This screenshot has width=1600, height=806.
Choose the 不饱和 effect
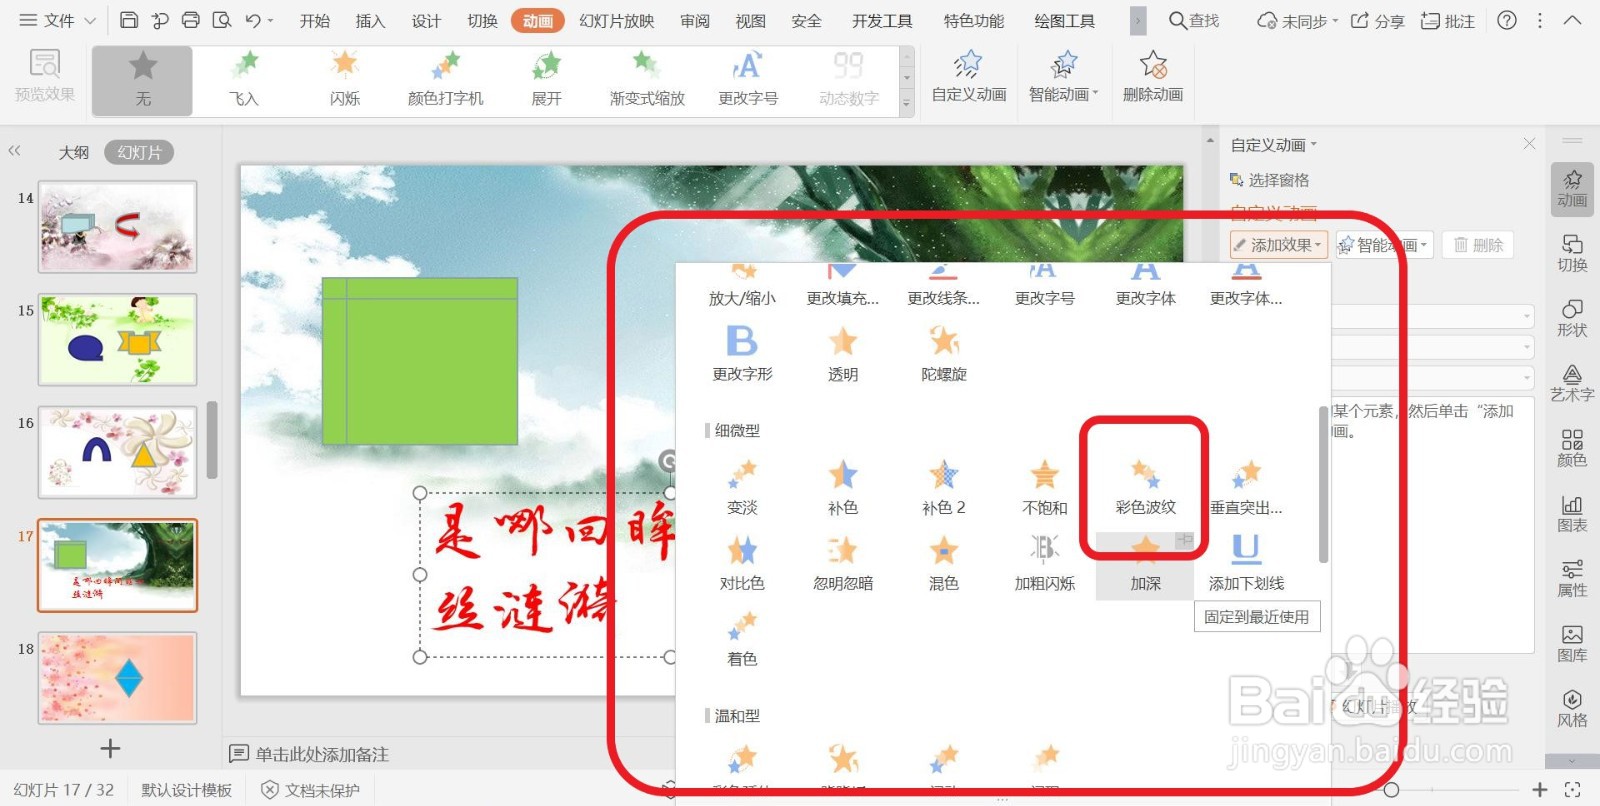[1045, 487]
